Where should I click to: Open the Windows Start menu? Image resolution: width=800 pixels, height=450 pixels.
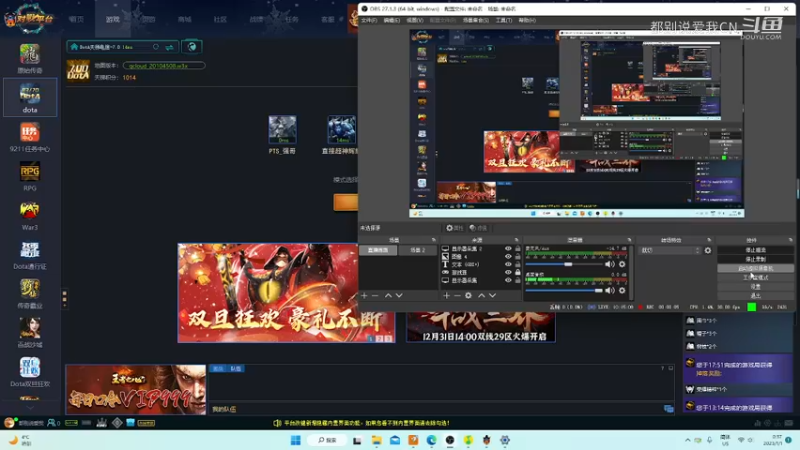[x=295, y=440]
